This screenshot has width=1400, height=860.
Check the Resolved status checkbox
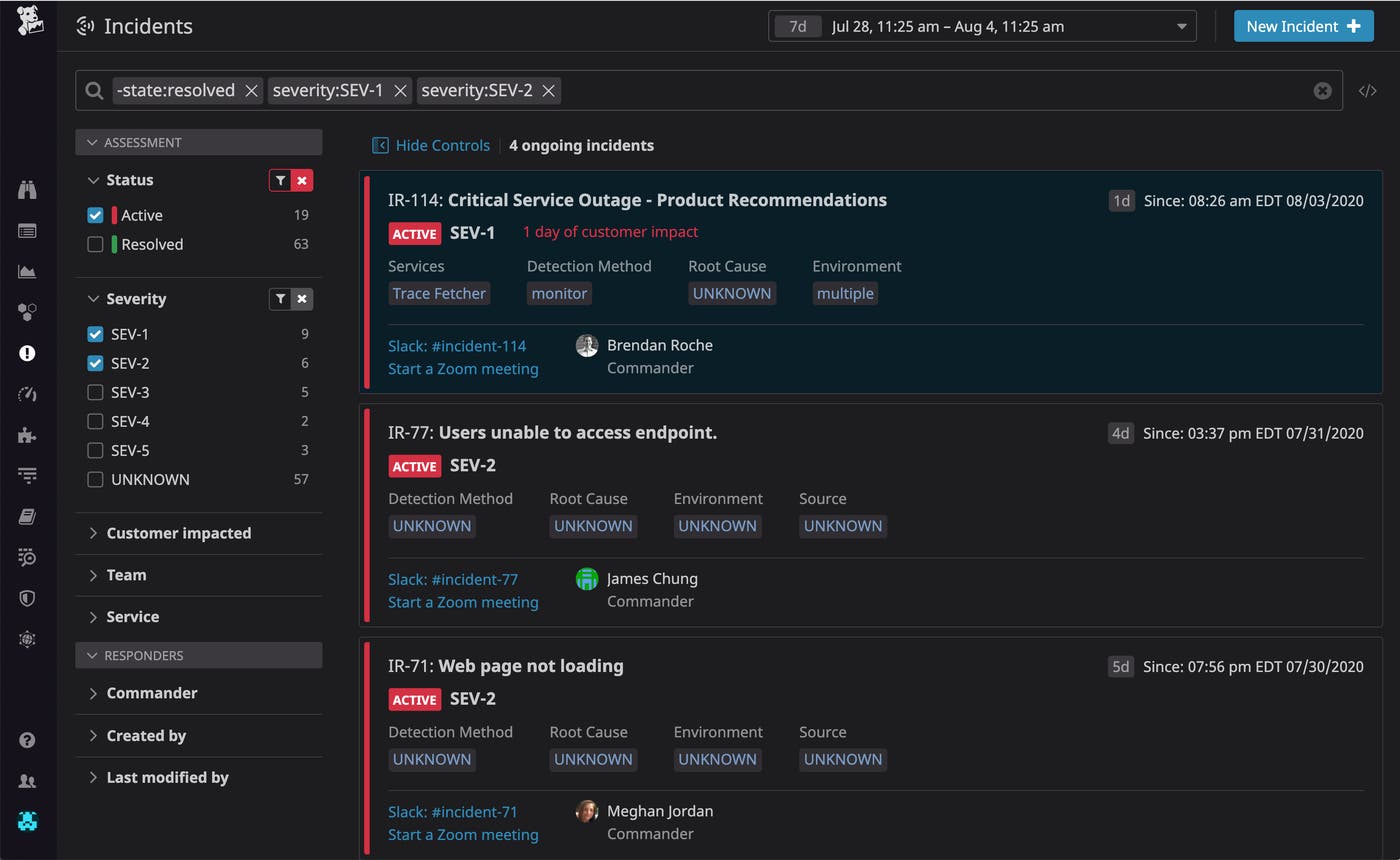[95, 244]
